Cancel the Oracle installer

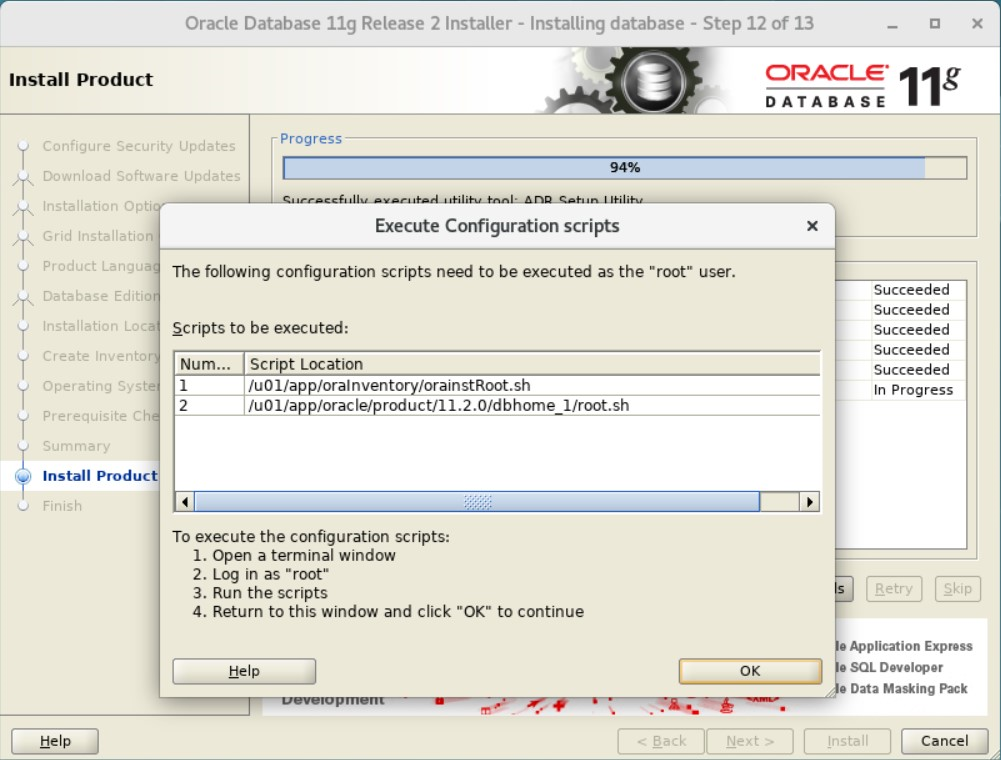click(942, 741)
